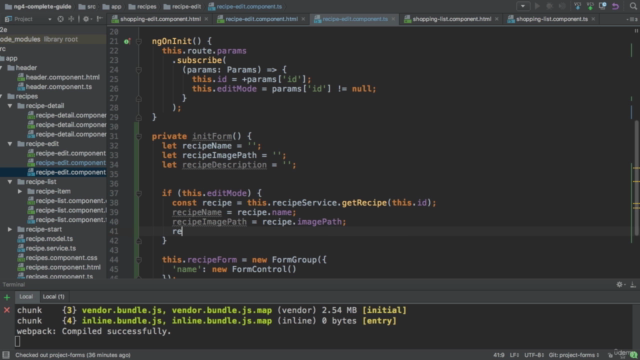Select the node_modules library root row
The height and width of the screenshot is (360, 640).
coord(53,39)
